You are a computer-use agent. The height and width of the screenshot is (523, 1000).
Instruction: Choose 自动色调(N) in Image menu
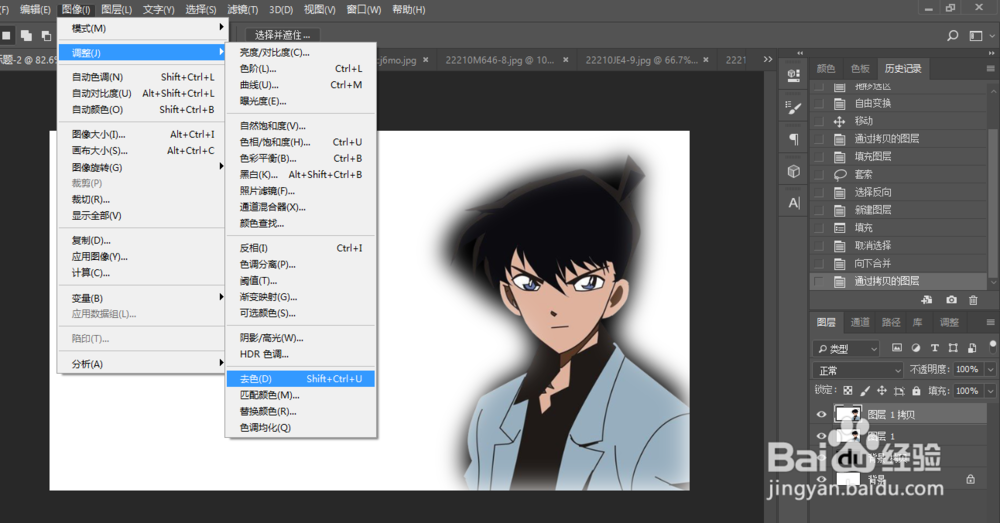[x=142, y=77]
